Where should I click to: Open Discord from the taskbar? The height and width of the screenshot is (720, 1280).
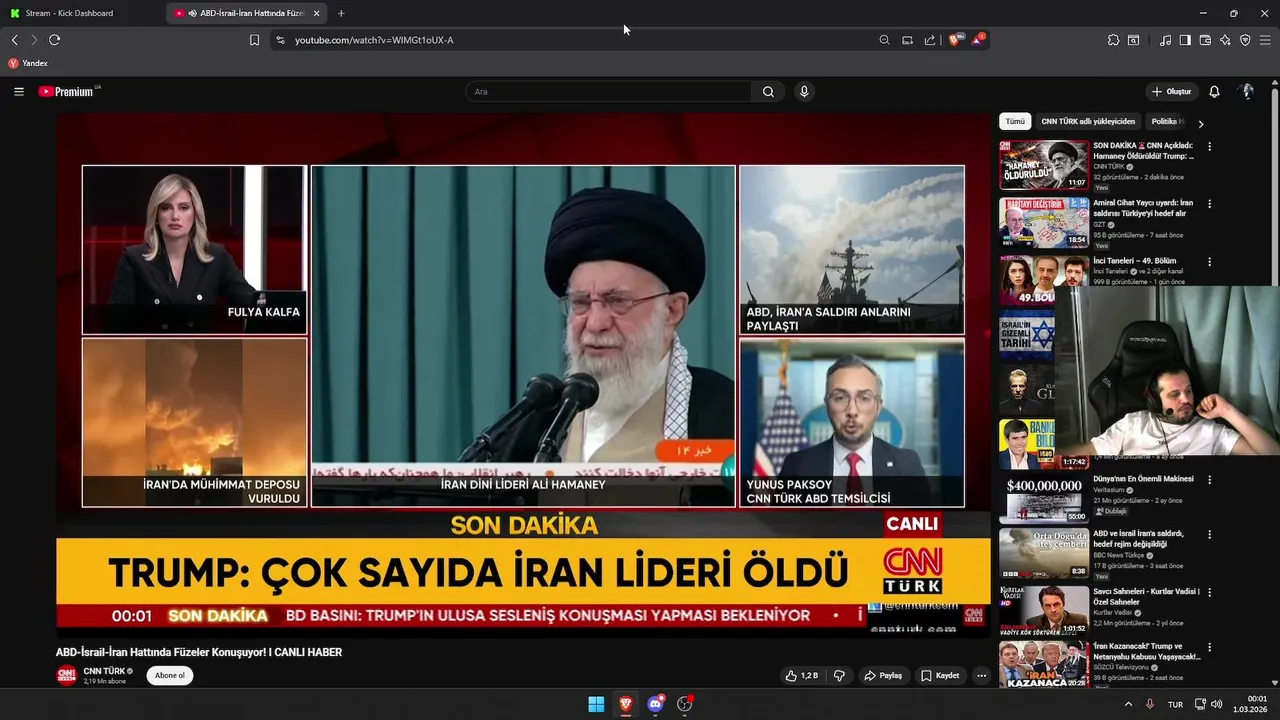656,704
